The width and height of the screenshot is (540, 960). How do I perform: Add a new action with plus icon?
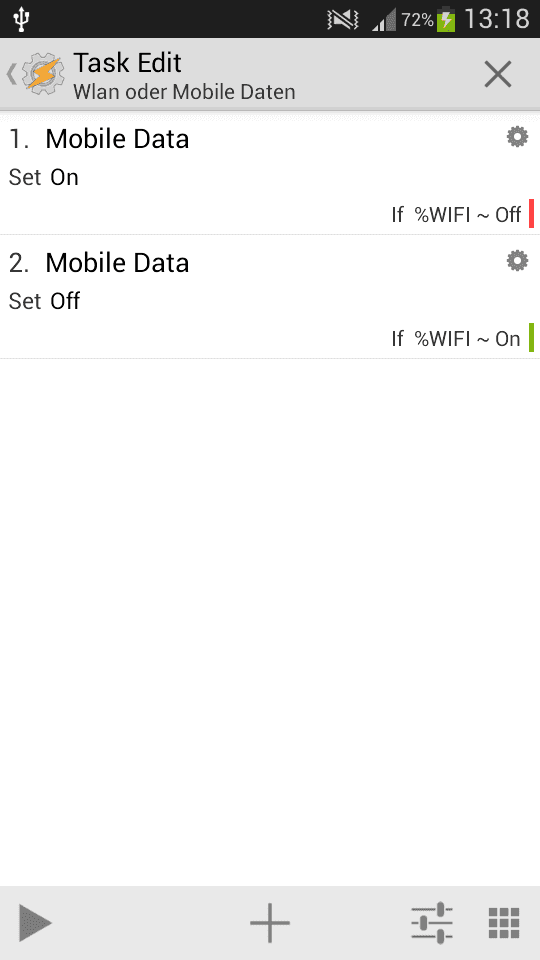pos(270,923)
